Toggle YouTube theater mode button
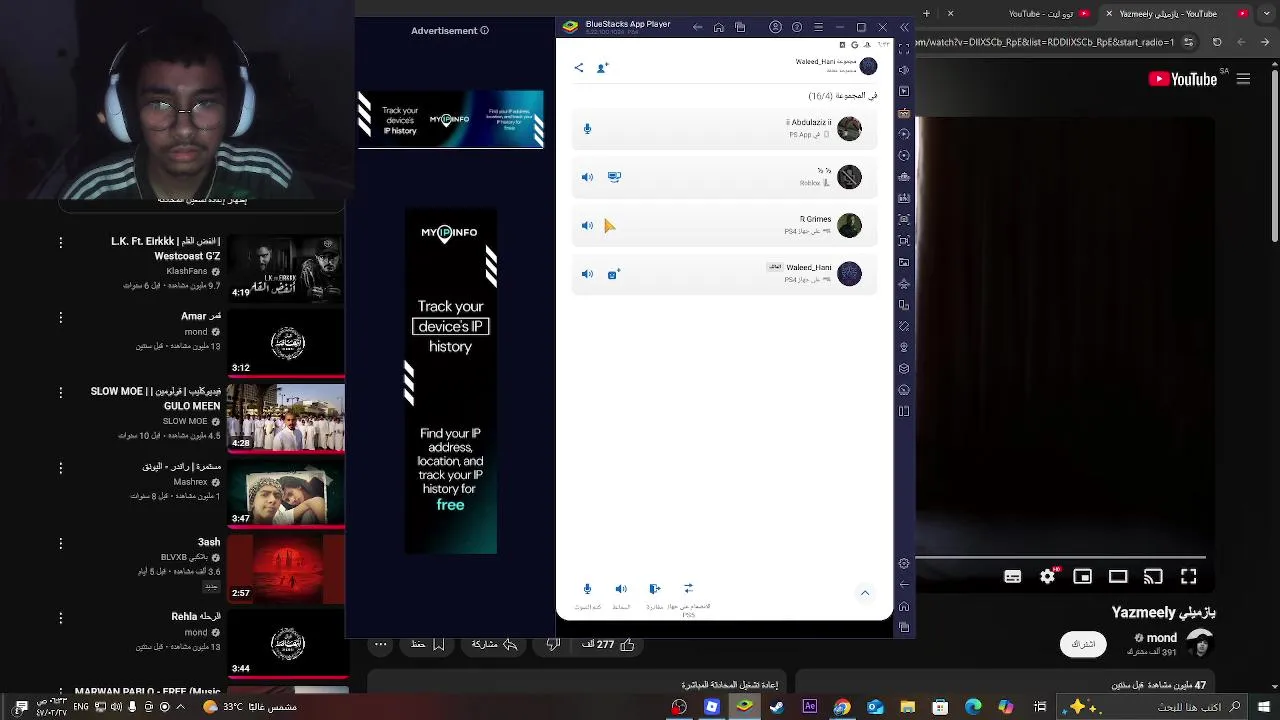 point(1118,576)
